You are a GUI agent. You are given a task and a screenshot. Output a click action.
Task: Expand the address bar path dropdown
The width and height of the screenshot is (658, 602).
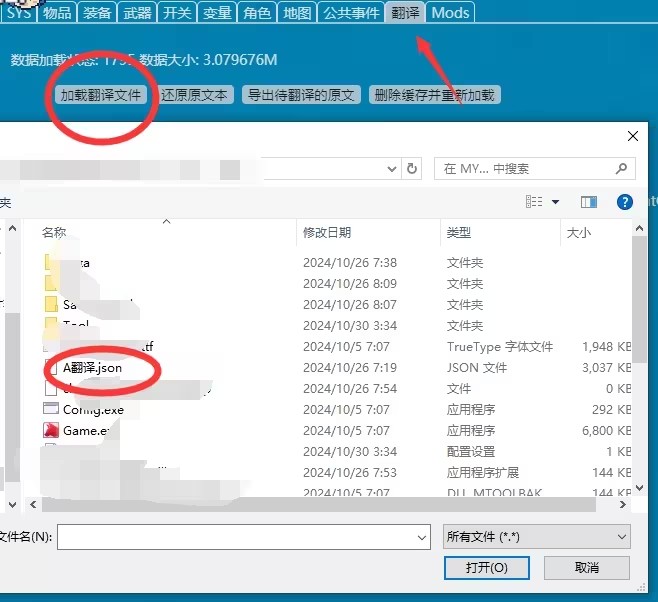click(392, 169)
